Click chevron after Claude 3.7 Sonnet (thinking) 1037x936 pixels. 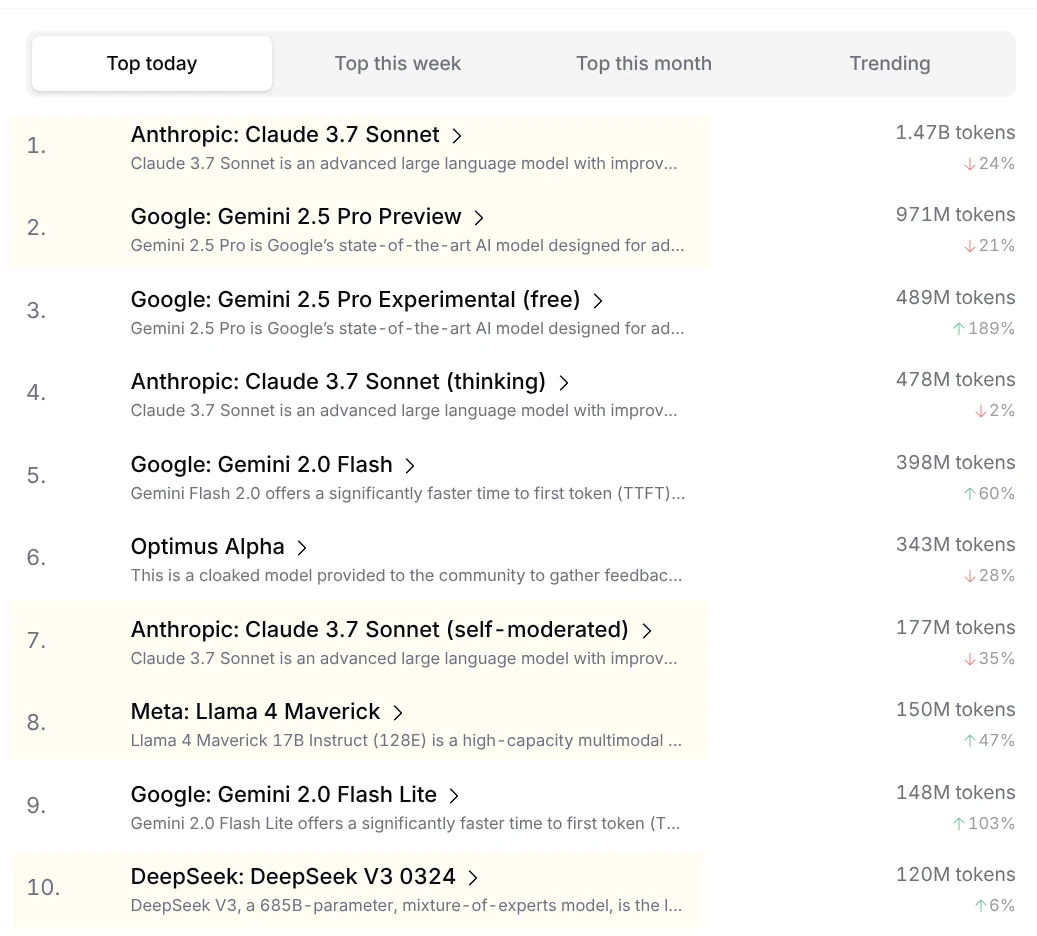click(563, 382)
